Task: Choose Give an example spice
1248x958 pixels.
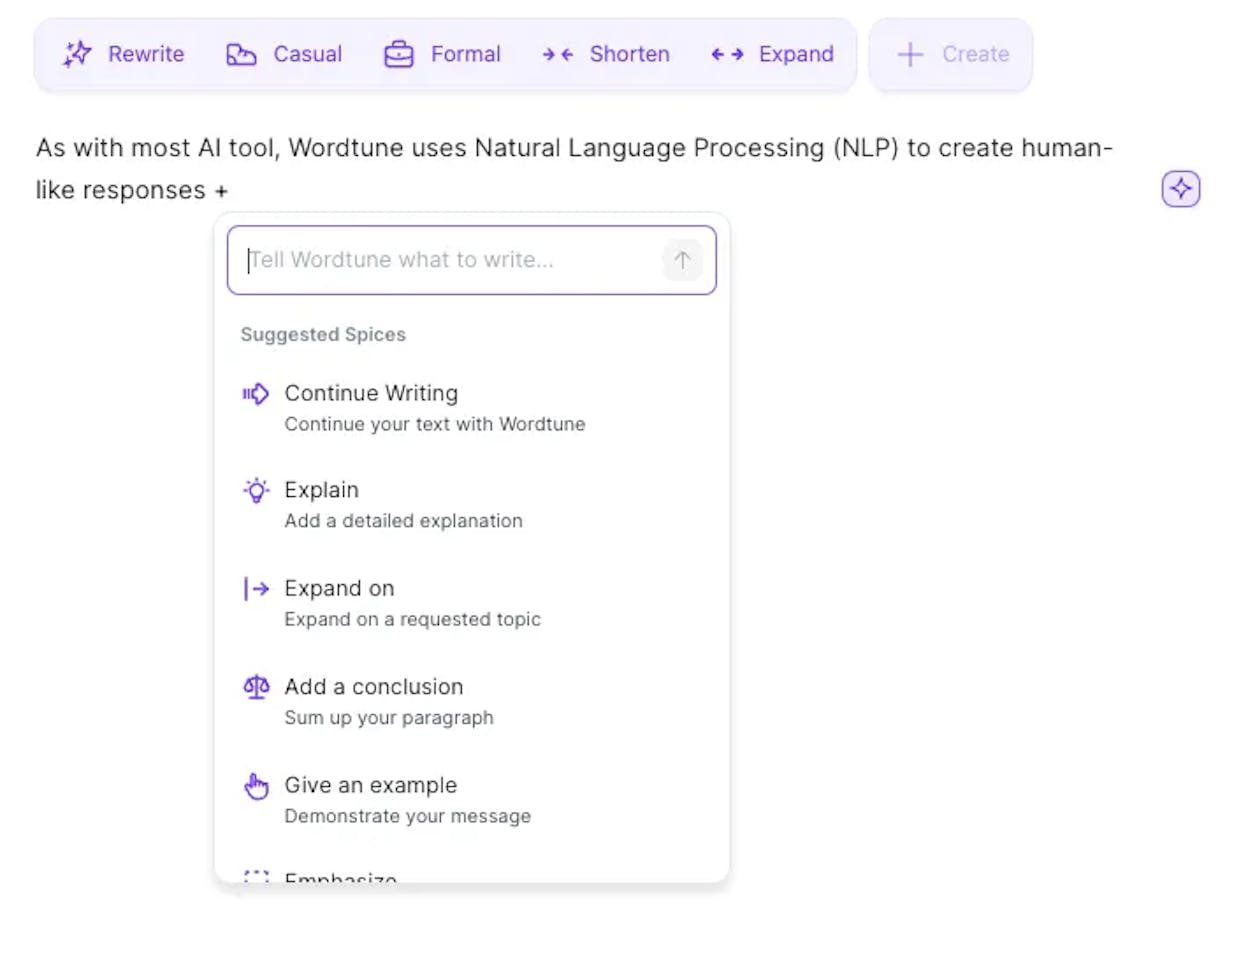Action: [371, 785]
